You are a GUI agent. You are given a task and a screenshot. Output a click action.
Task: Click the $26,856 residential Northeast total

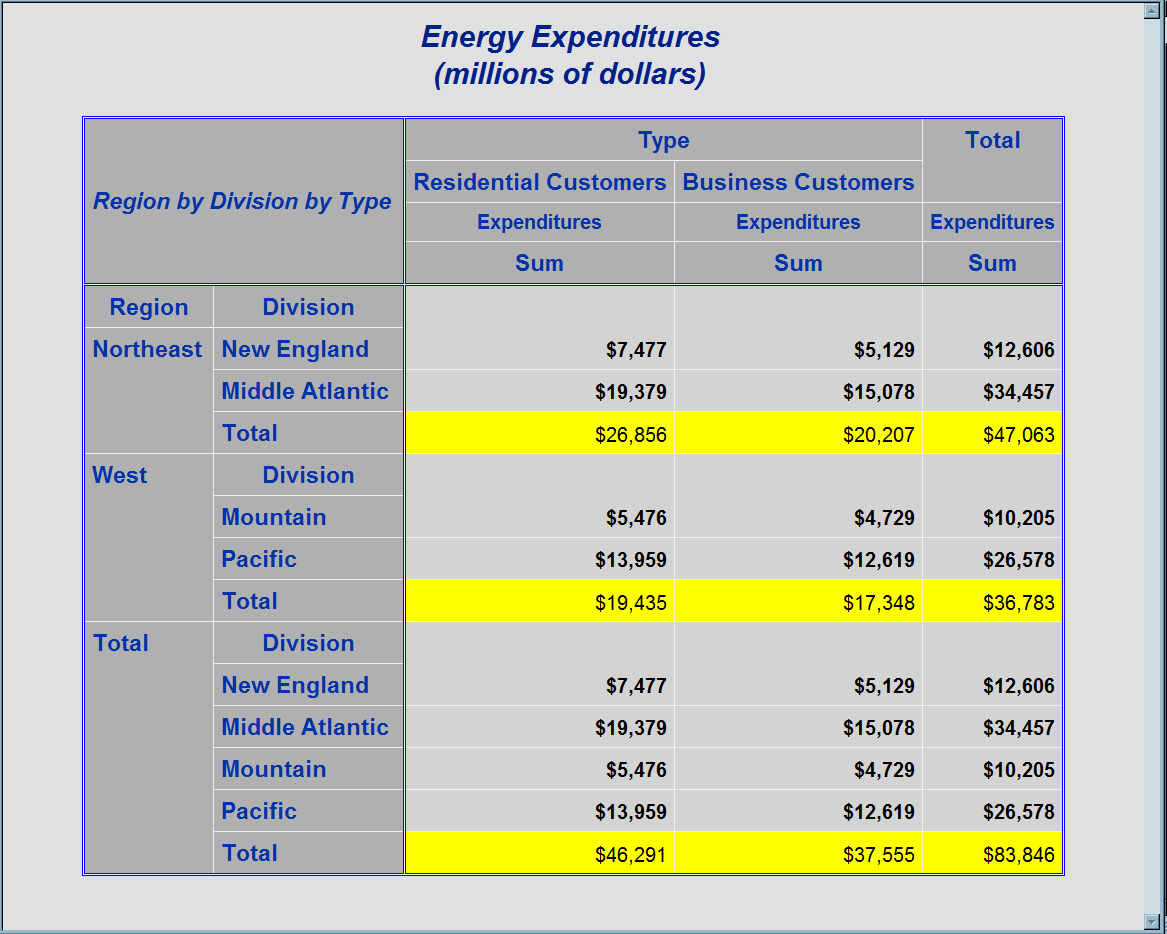pyautogui.click(x=540, y=434)
